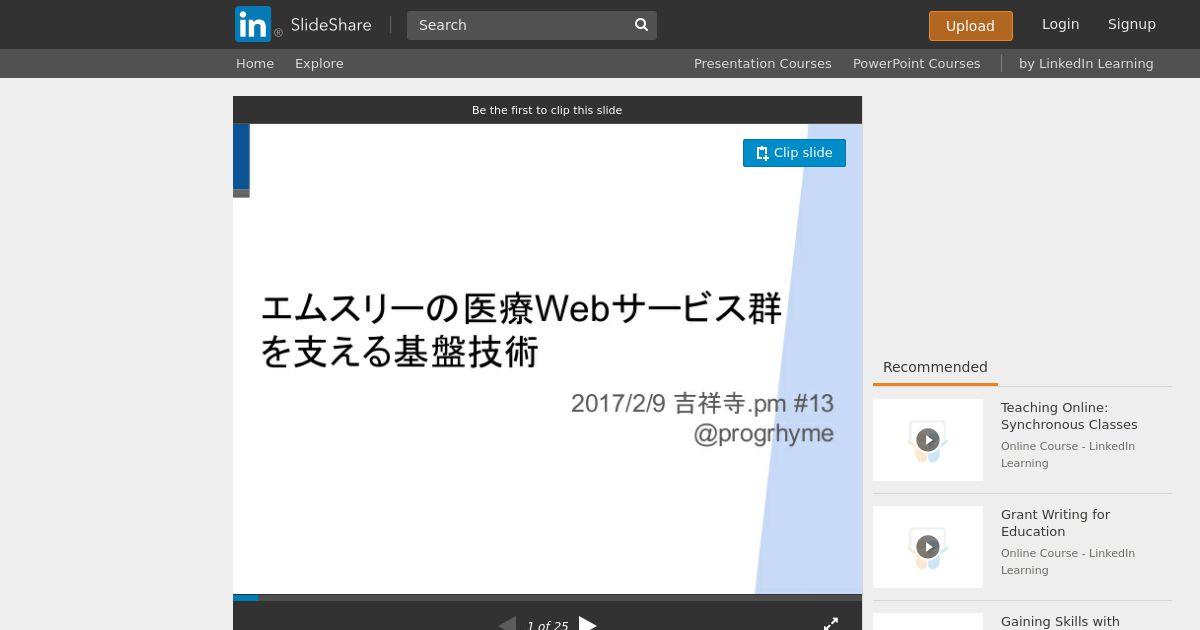Open Grant Writing for Education title
Image resolution: width=1200 pixels, height=630 pixels.
click(1055, 523)
